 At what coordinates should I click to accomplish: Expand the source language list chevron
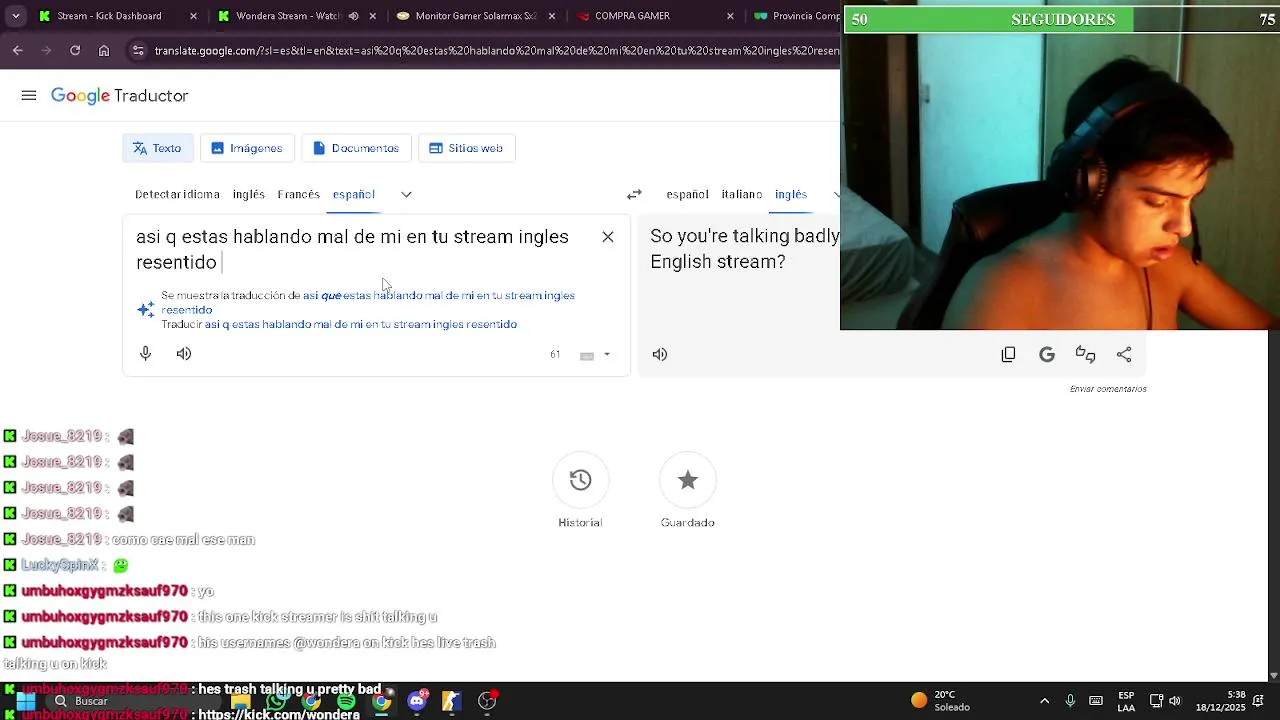point(406,195)
